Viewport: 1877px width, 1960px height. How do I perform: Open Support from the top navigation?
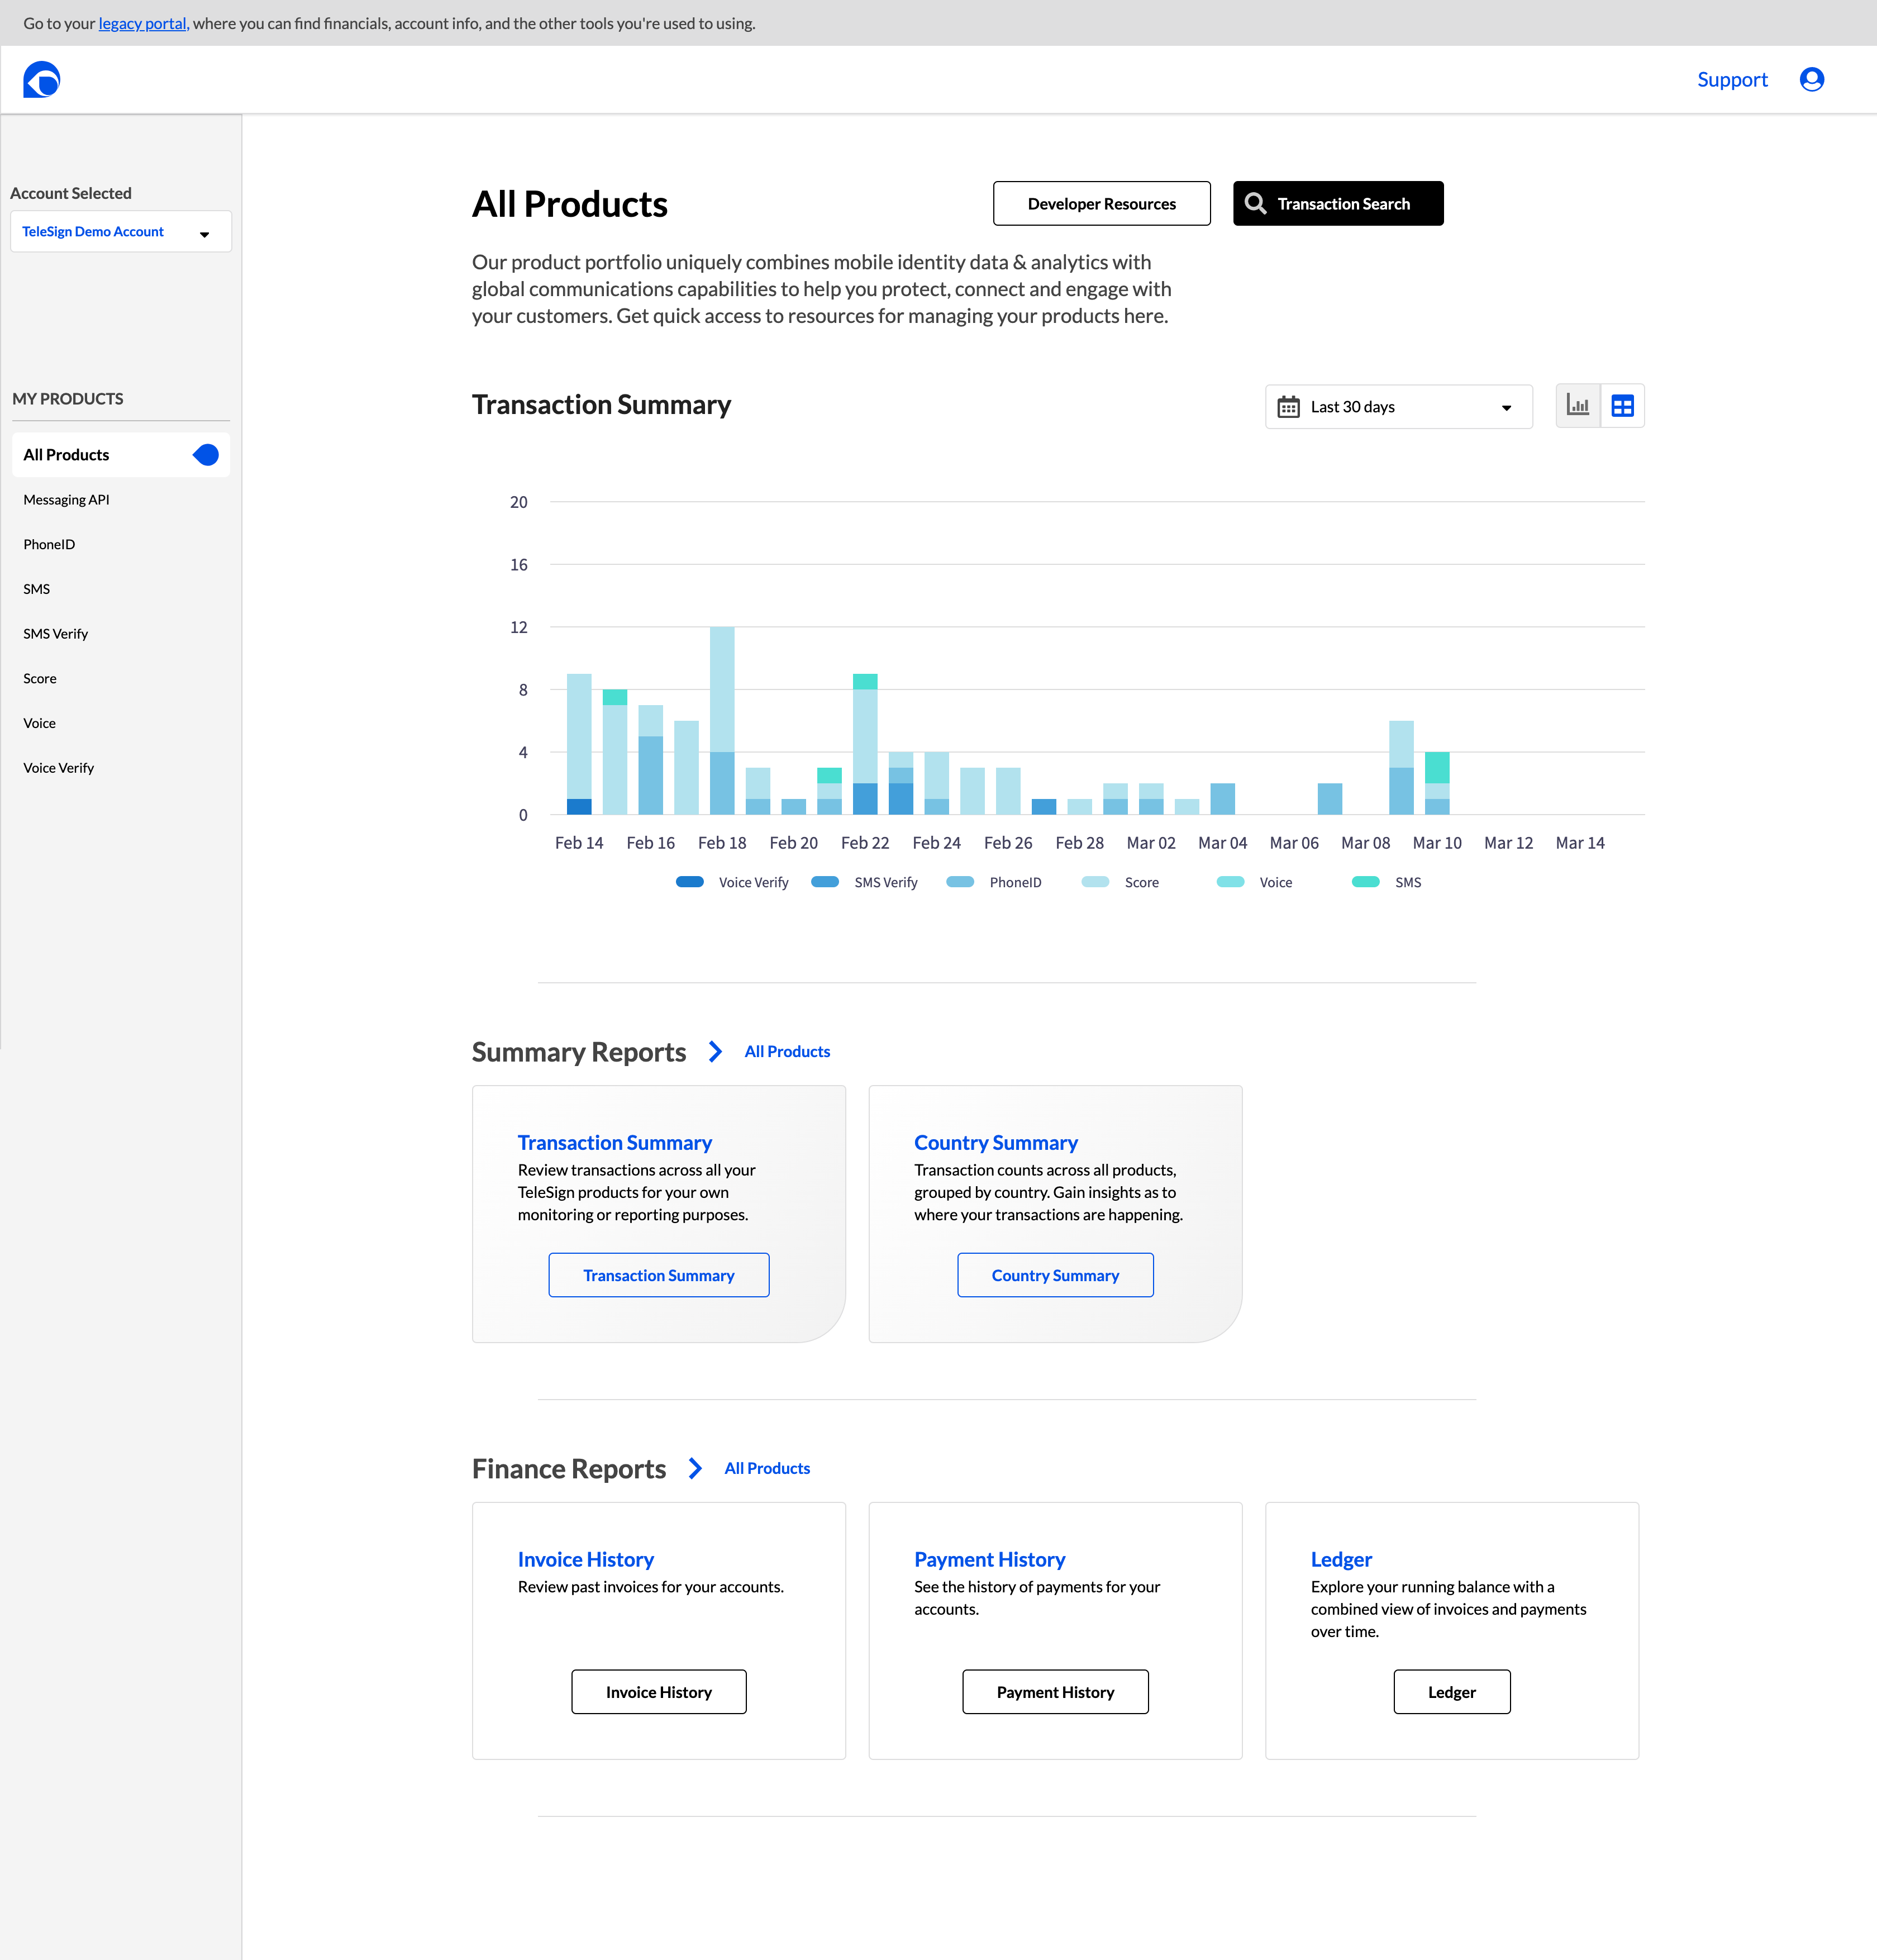coord(1732,79)
